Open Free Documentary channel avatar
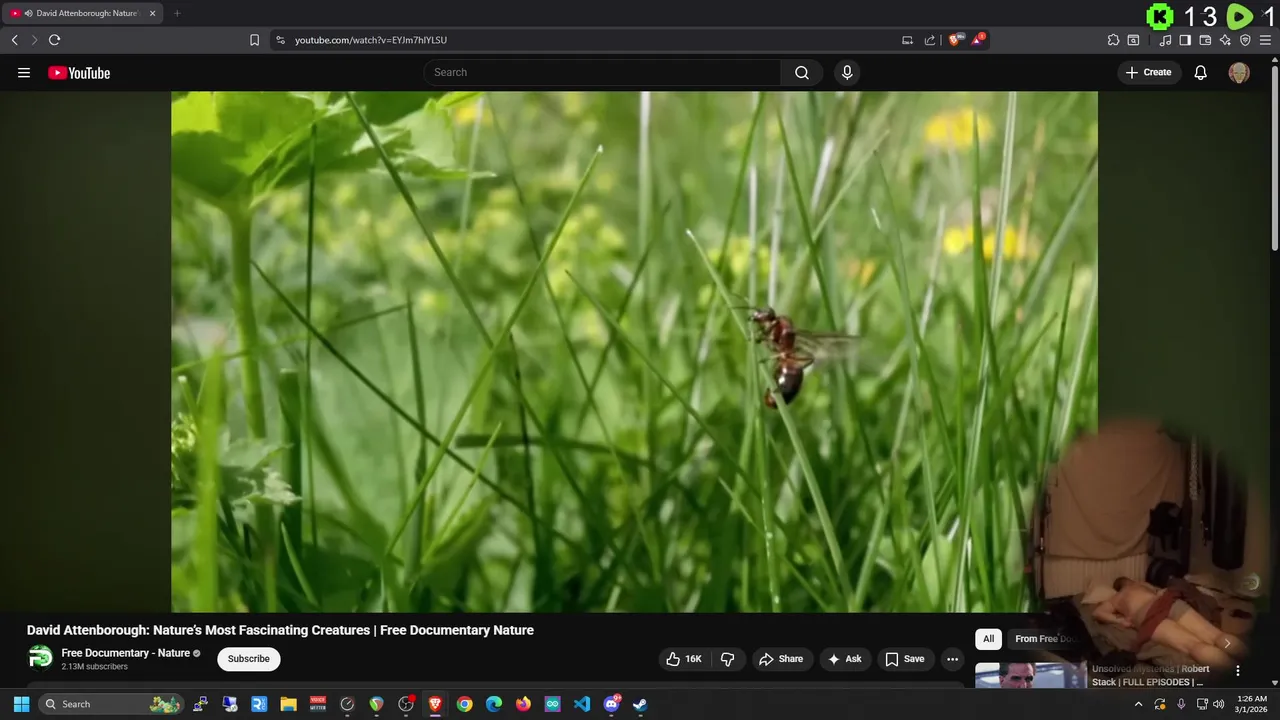The width and height of the screenshot is (1280, 720). tap(40, 658)
